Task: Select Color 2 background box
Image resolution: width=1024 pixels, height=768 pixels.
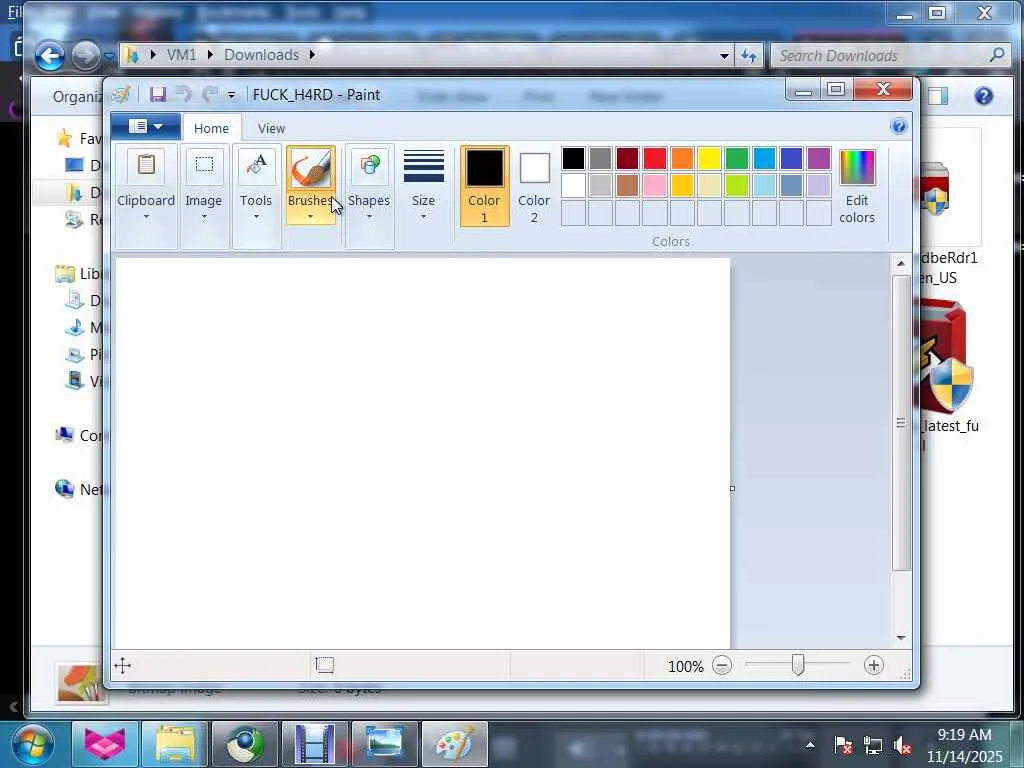Action: pos(534,186)
